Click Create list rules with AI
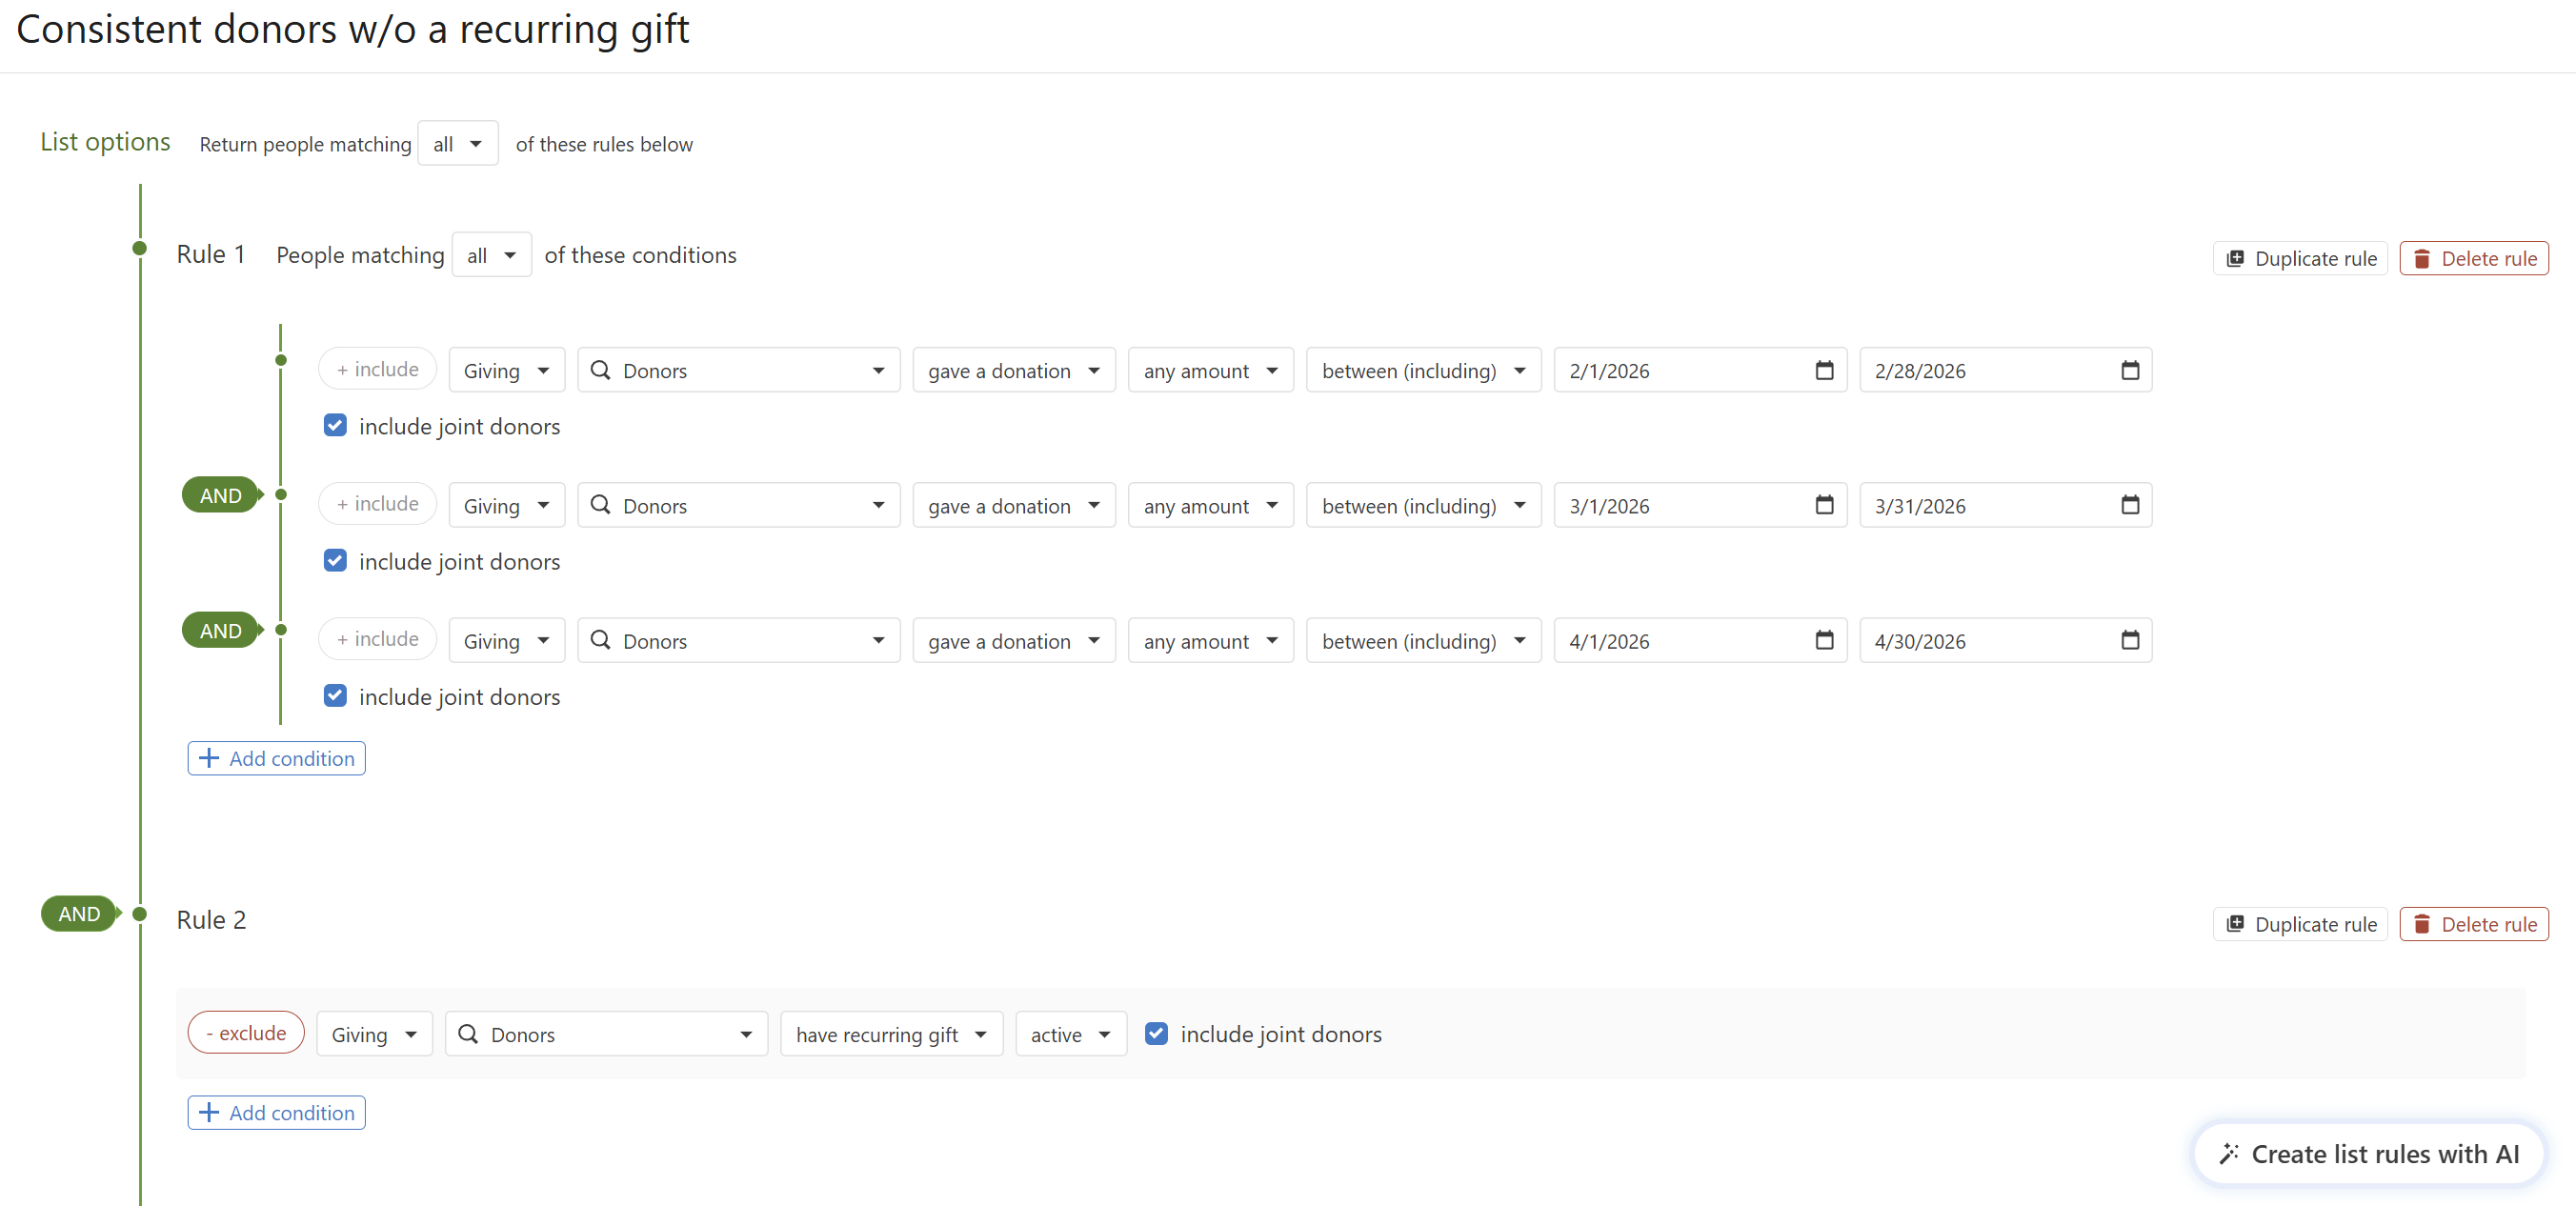Image resolution: width=2576 pixels, height=1206 pixels. tap(2368, 1154)
